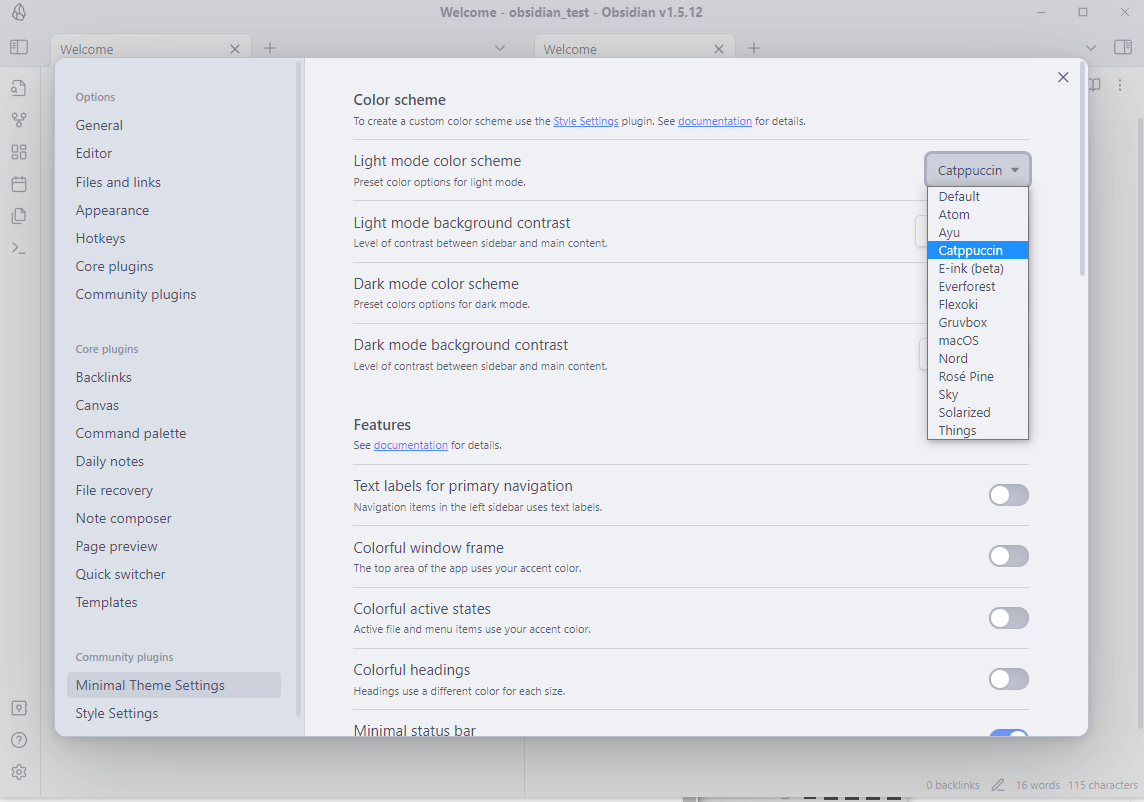Pick Sky color scheme
The width and height of the screenshot is (1144, 802).
tap(978, 394)
